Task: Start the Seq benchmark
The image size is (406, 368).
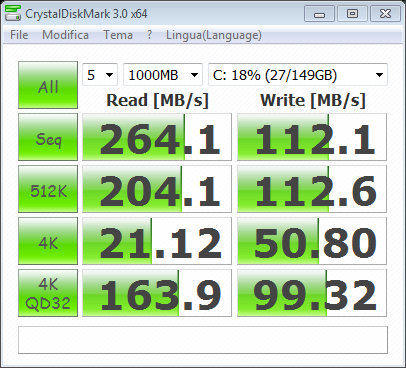Action: click(48, 137)
